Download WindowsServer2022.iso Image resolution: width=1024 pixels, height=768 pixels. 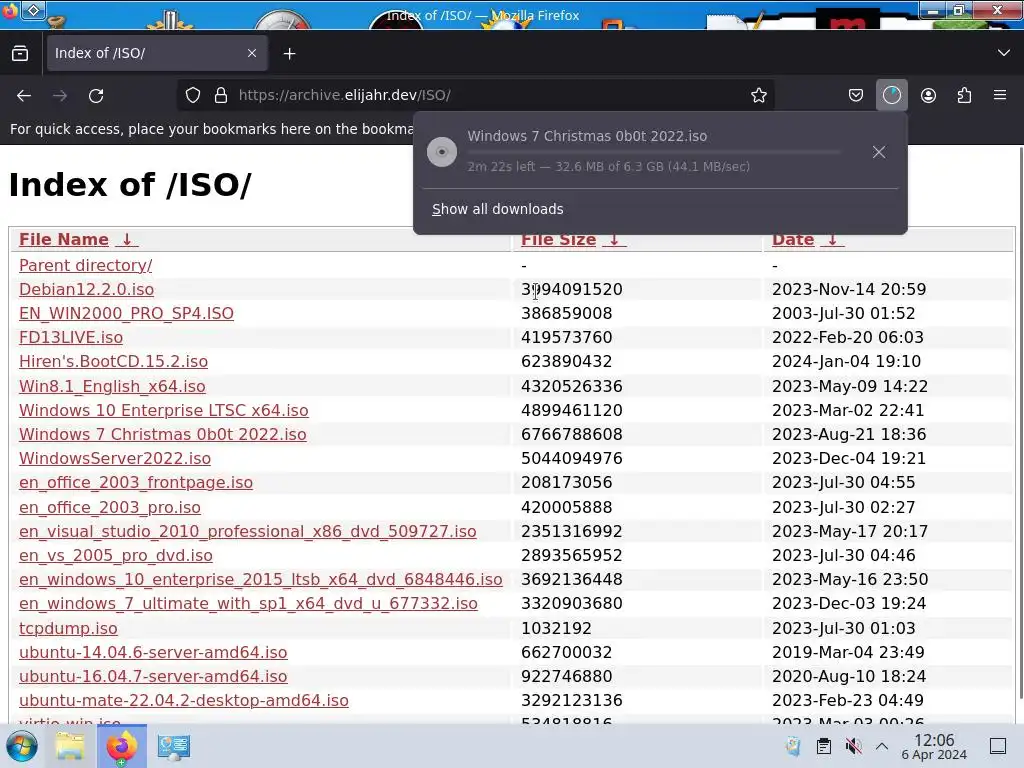pos(115,458)
